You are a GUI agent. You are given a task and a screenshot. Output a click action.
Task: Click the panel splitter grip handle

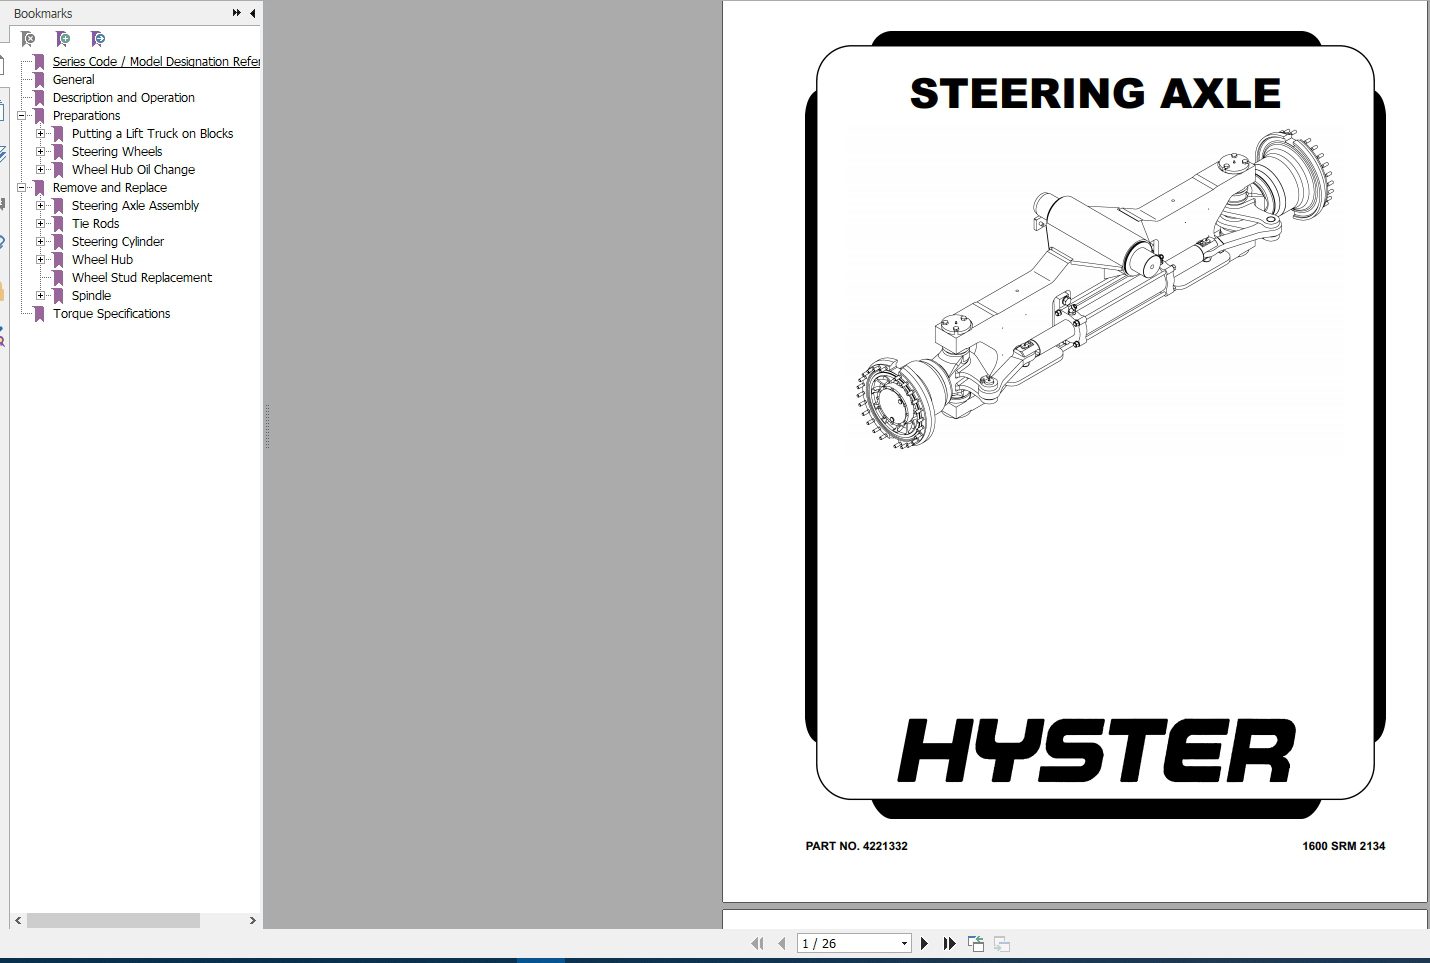[x=267, y=426]
